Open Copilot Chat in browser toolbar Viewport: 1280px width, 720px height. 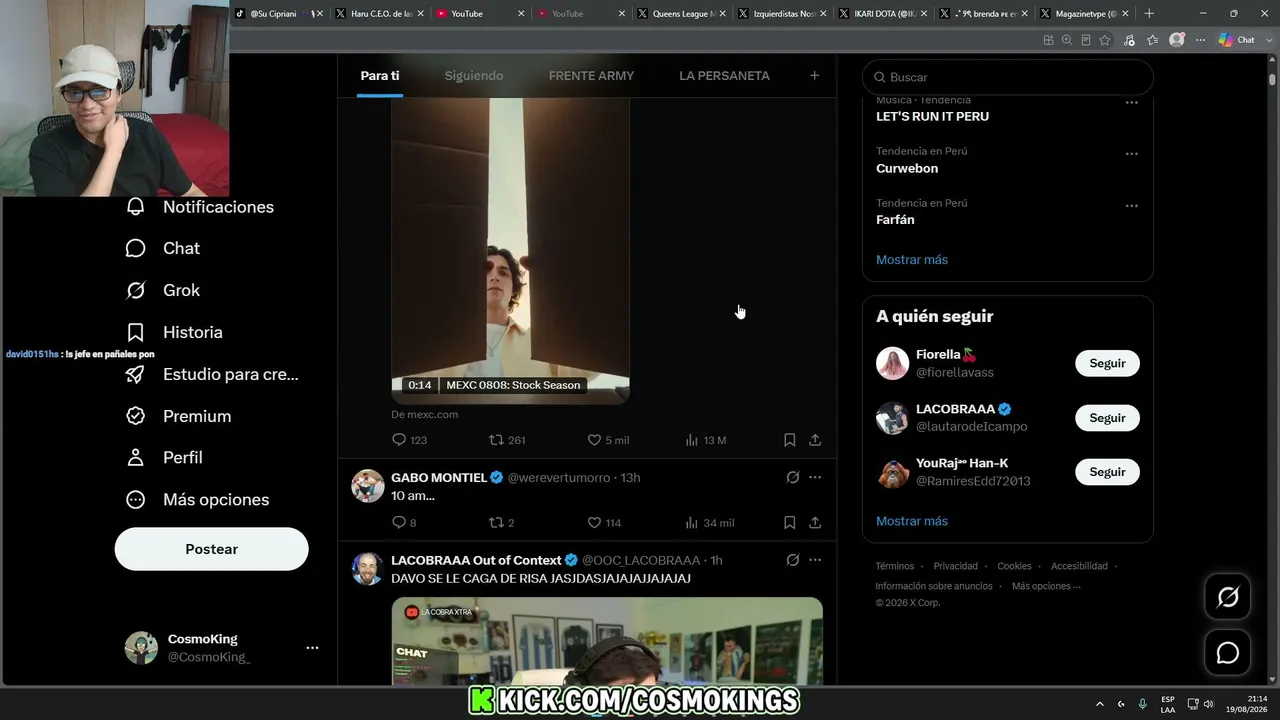tap(1237, 40)
